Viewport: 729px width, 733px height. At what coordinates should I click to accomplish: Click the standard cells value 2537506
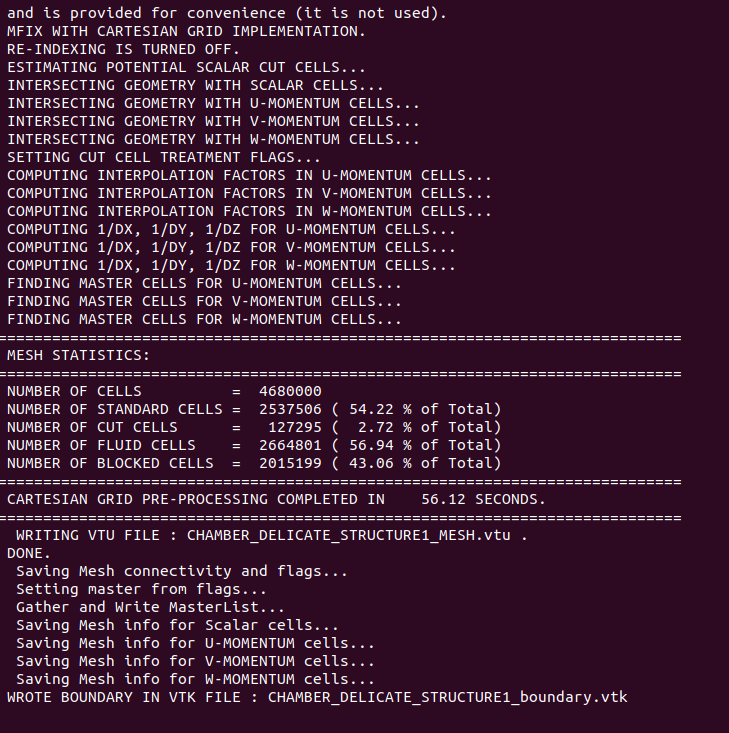[290, 409]
